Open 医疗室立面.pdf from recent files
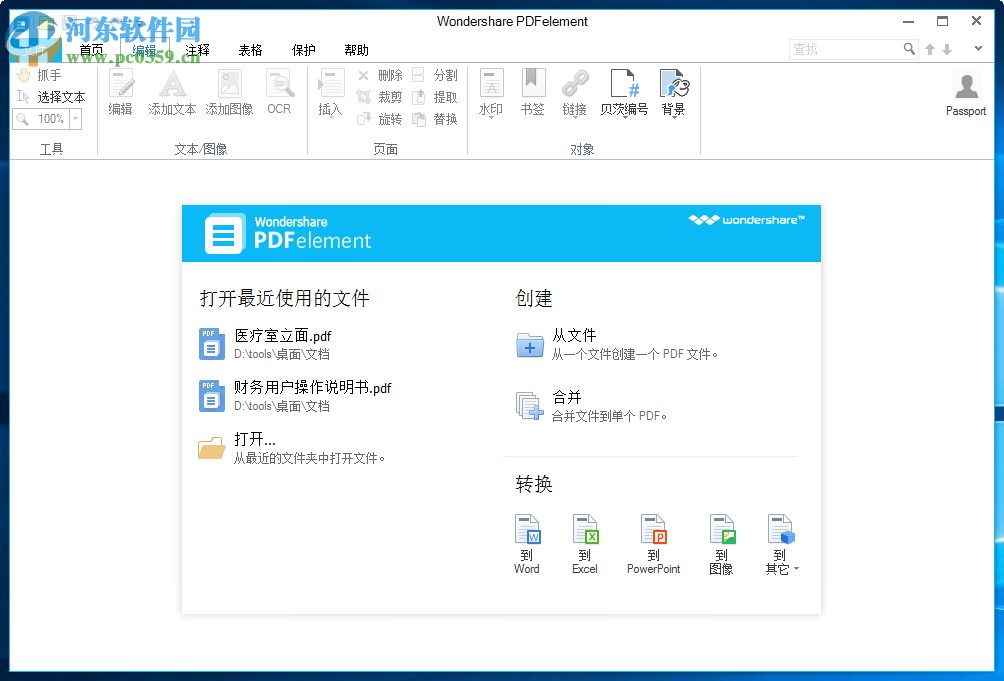The height and width of the screenshot is (681, 1004). coord(283,336)
